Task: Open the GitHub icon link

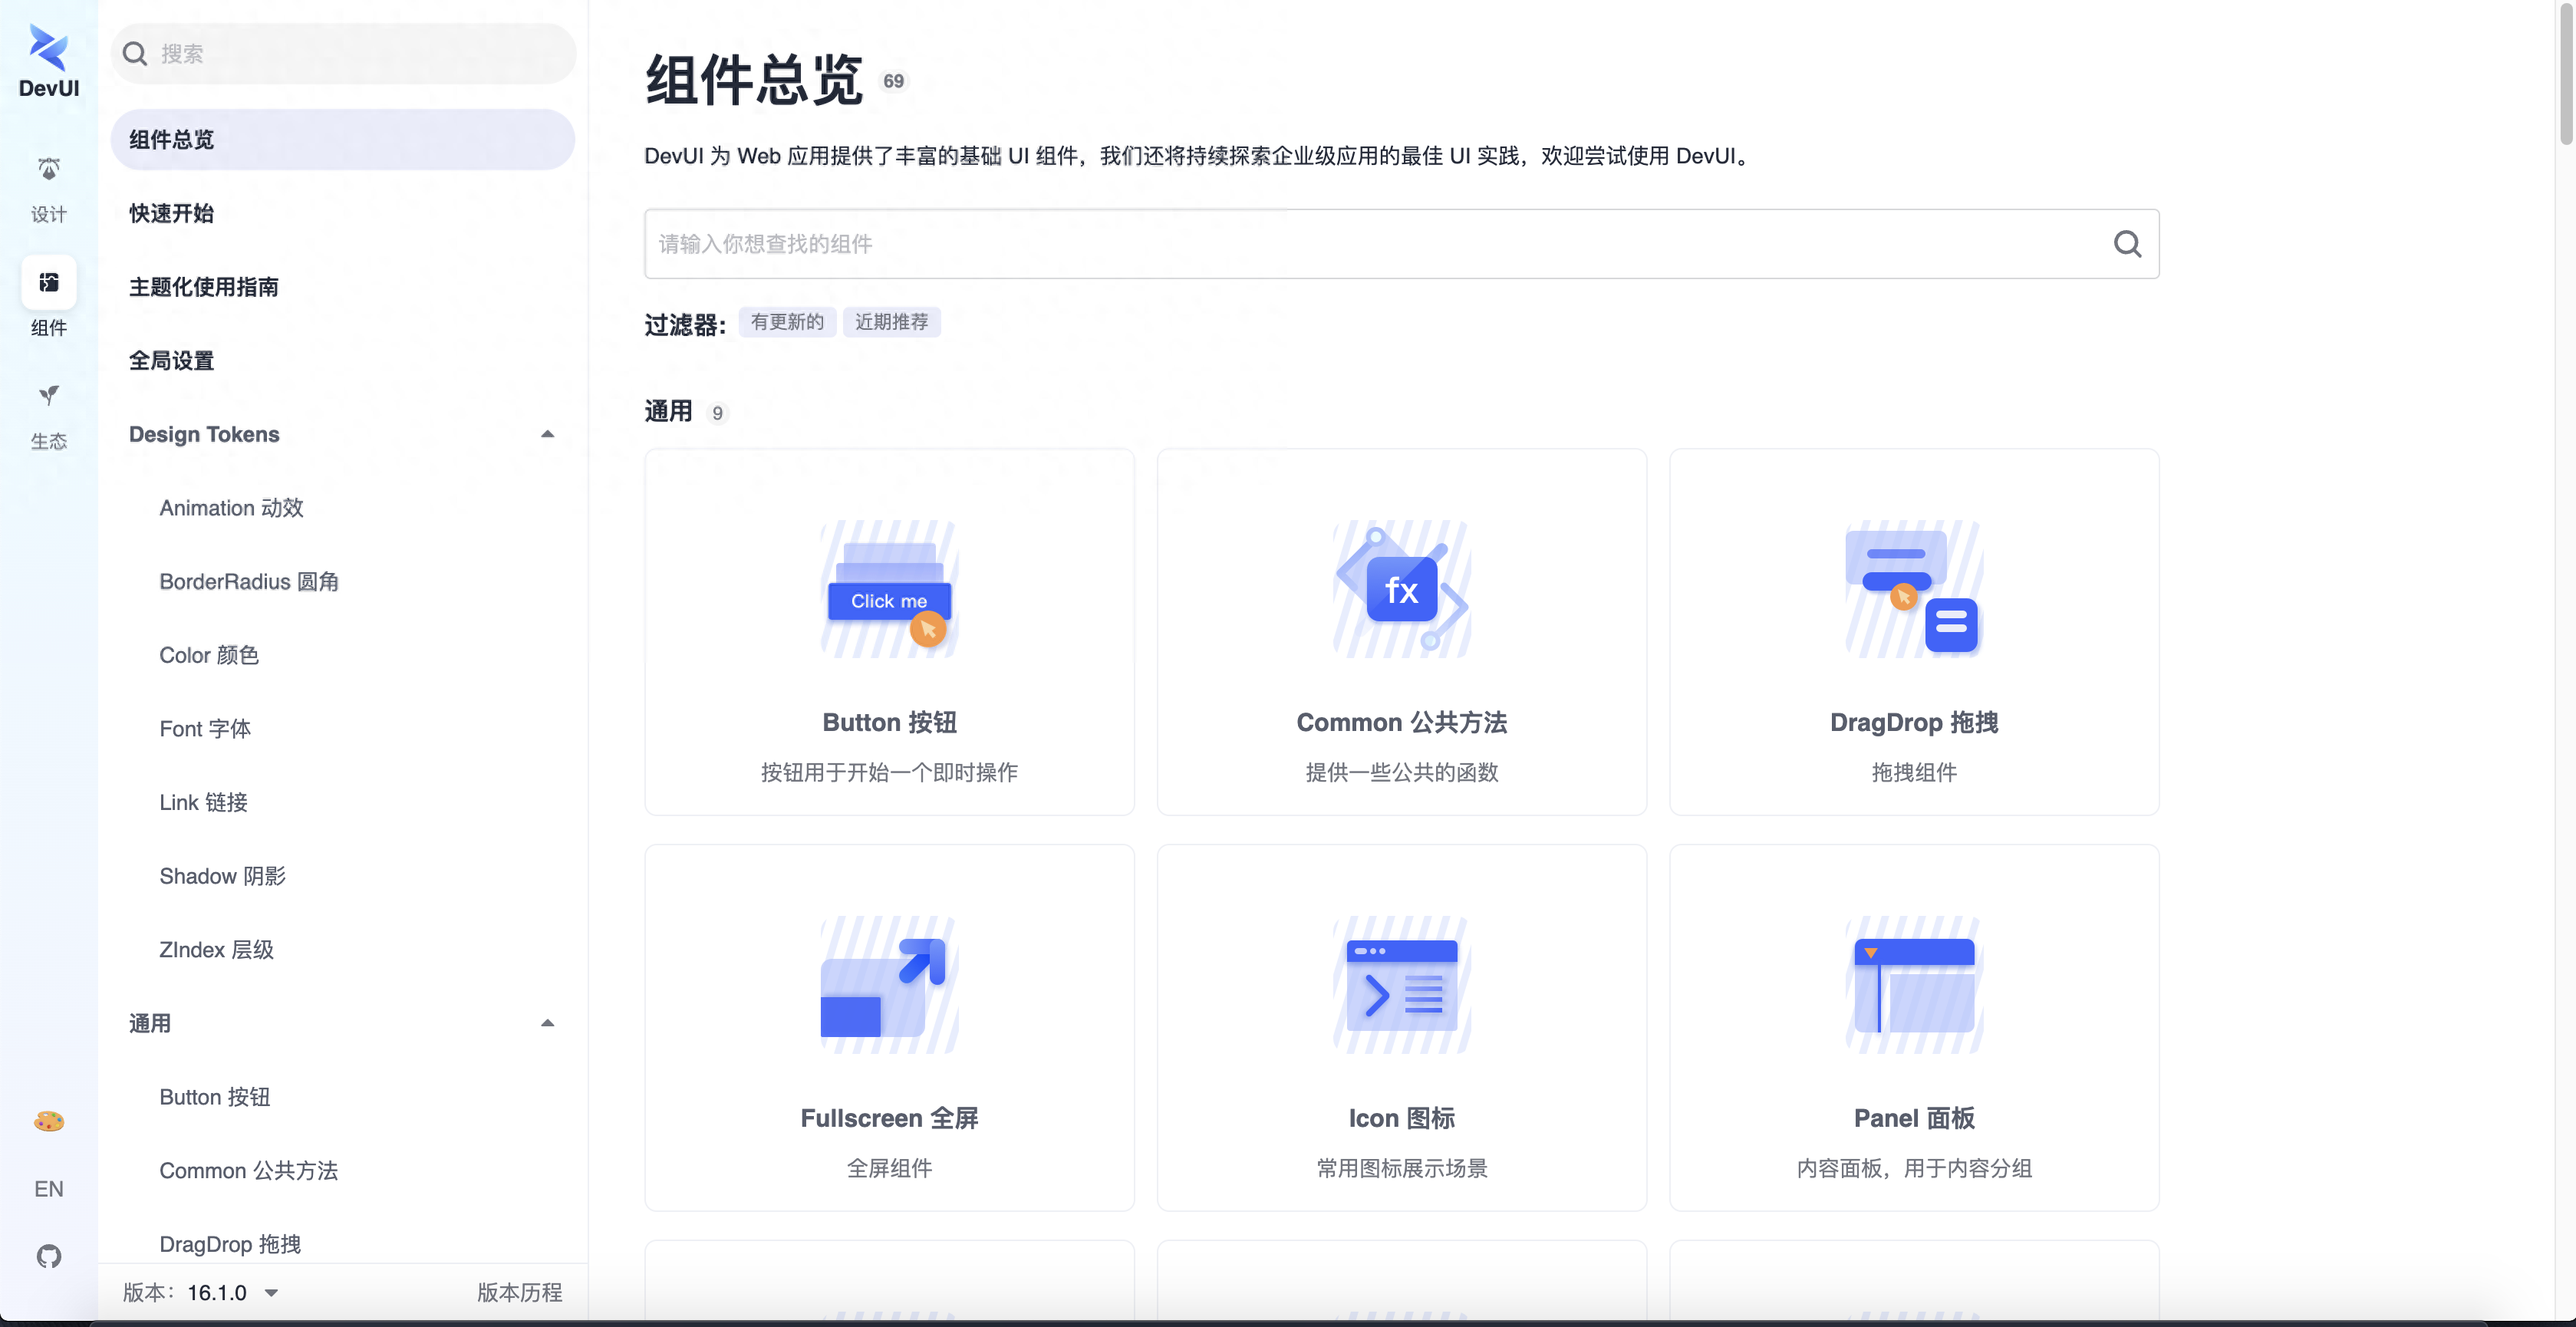Action: tap(48, 1256)
